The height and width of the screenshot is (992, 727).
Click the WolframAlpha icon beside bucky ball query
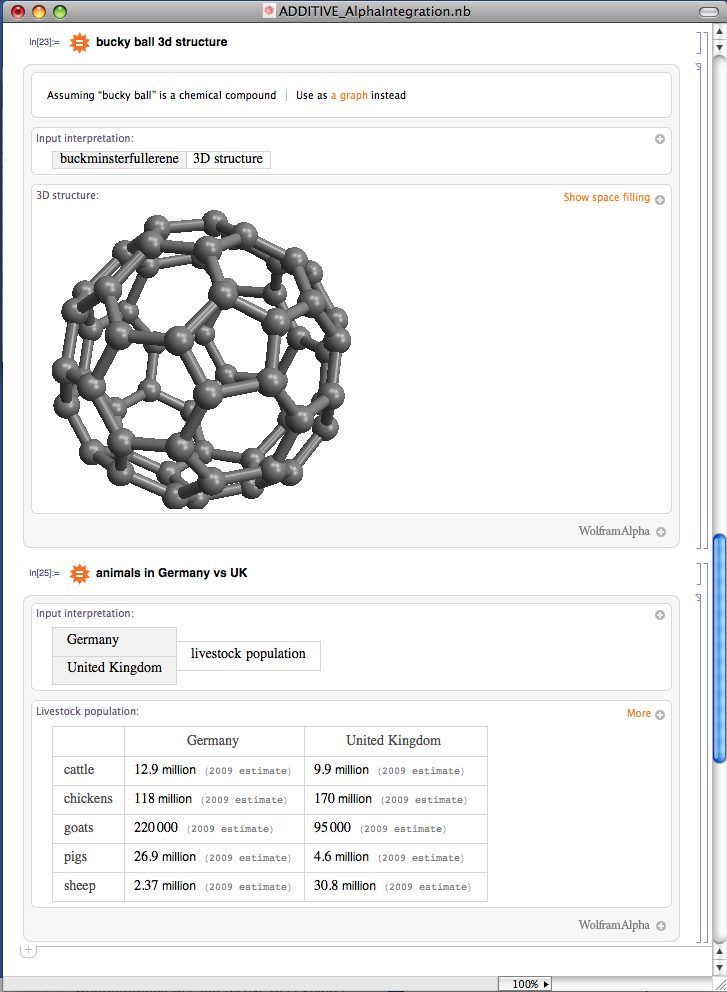80,43
